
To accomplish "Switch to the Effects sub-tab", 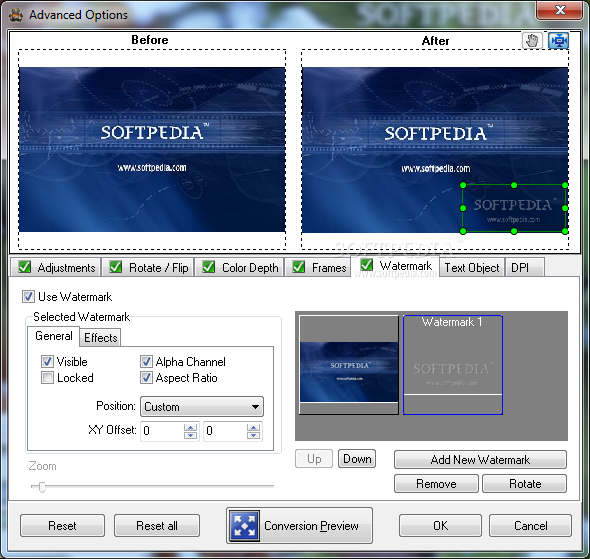I will [x=100, y=338].
